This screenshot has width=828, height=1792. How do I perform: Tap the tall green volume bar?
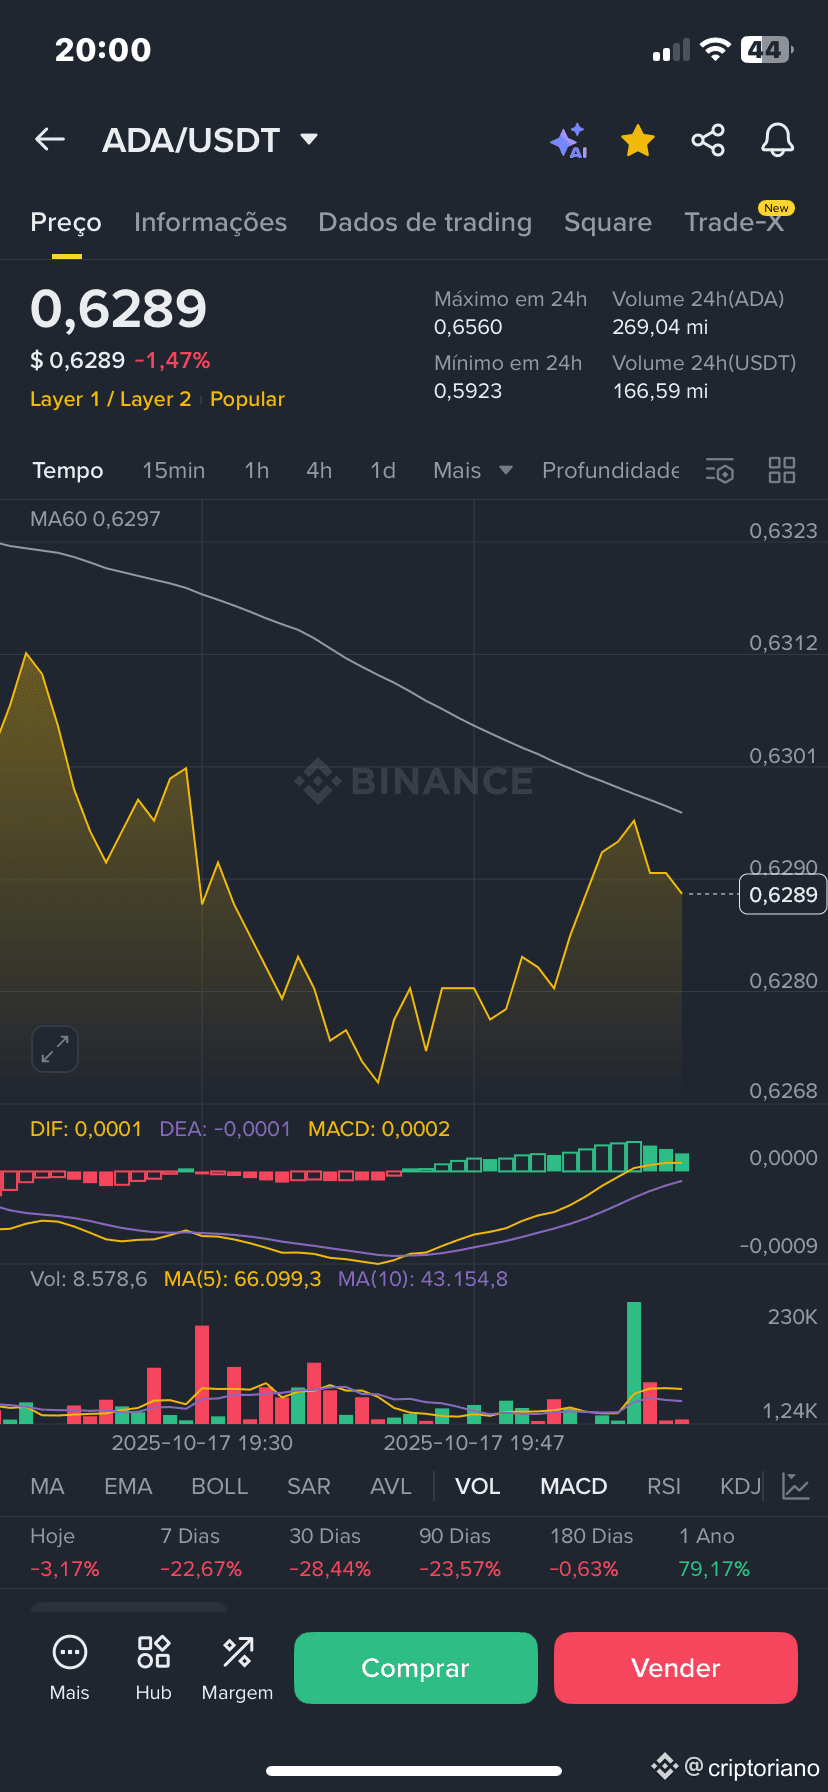[634, 1362]
